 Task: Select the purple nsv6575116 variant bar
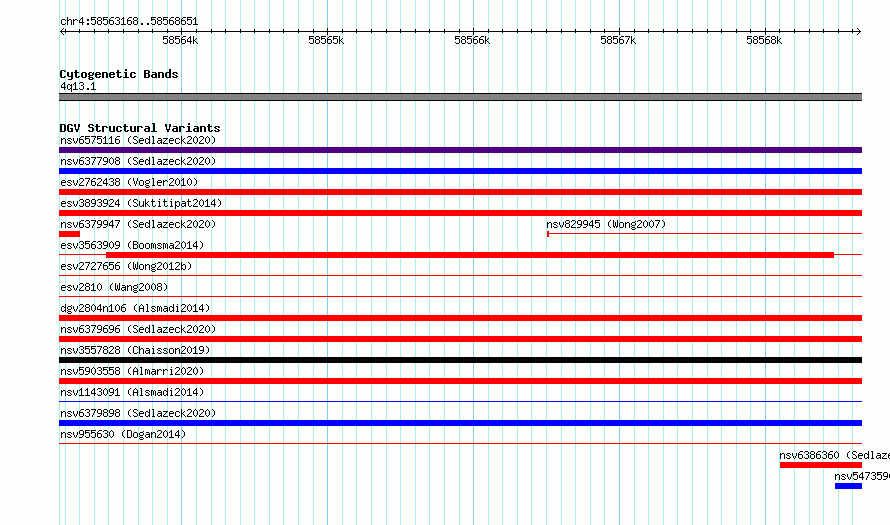(460, 150)
